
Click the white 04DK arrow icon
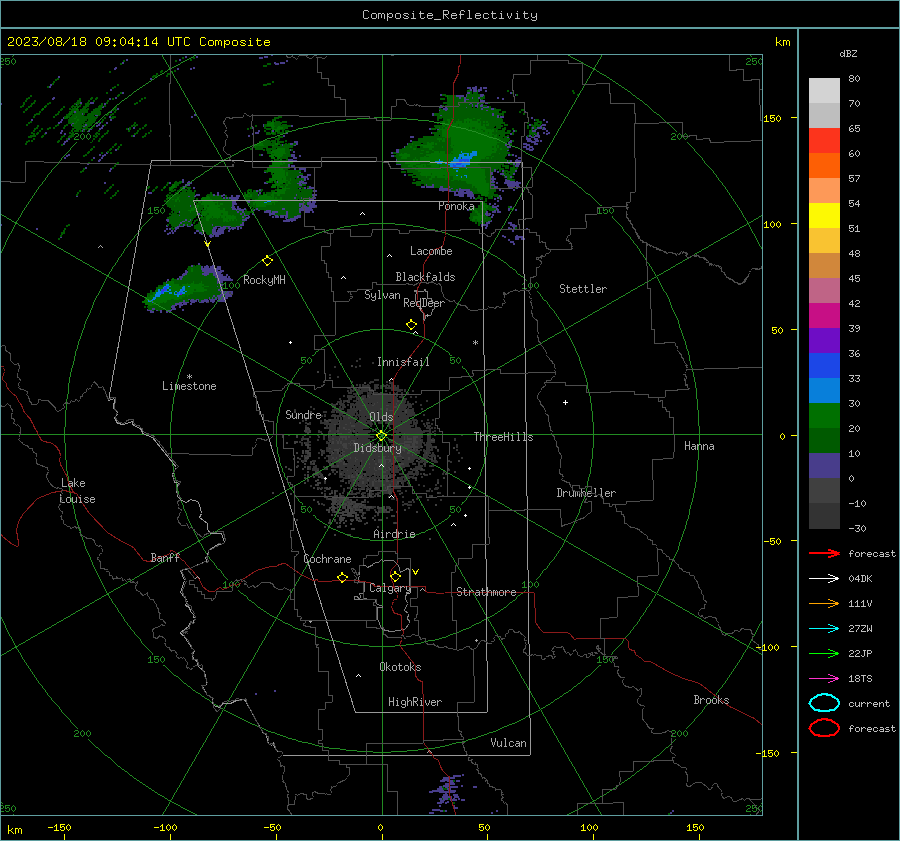[x=824, y=578]
